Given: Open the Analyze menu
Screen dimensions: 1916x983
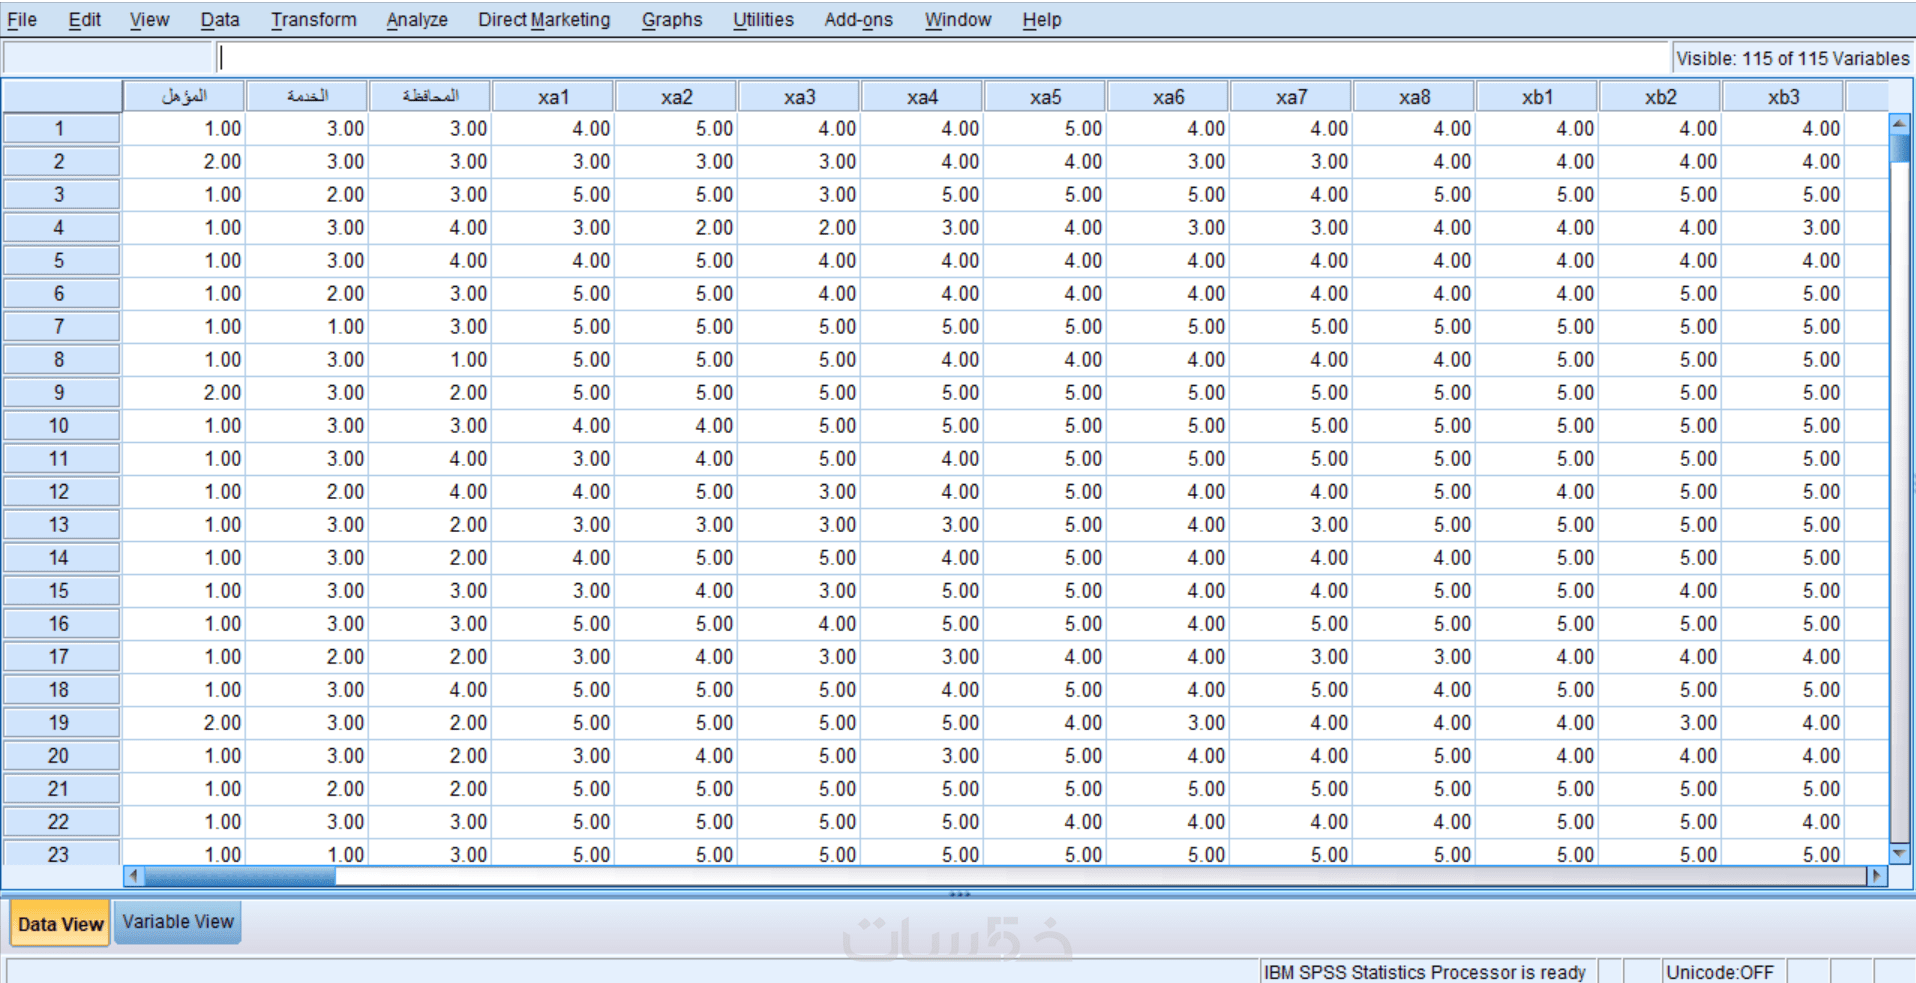Looking at the screenshot, I should click(x=417, y=19).
